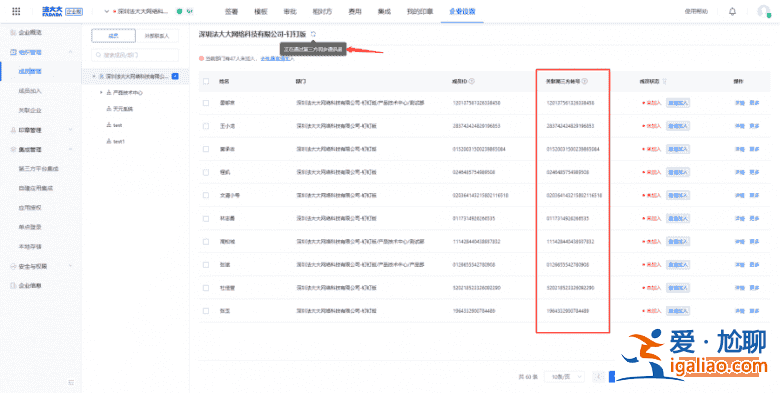Check the row with member ID 01520031...
The image size is (780, 393).
pos(206,149)
